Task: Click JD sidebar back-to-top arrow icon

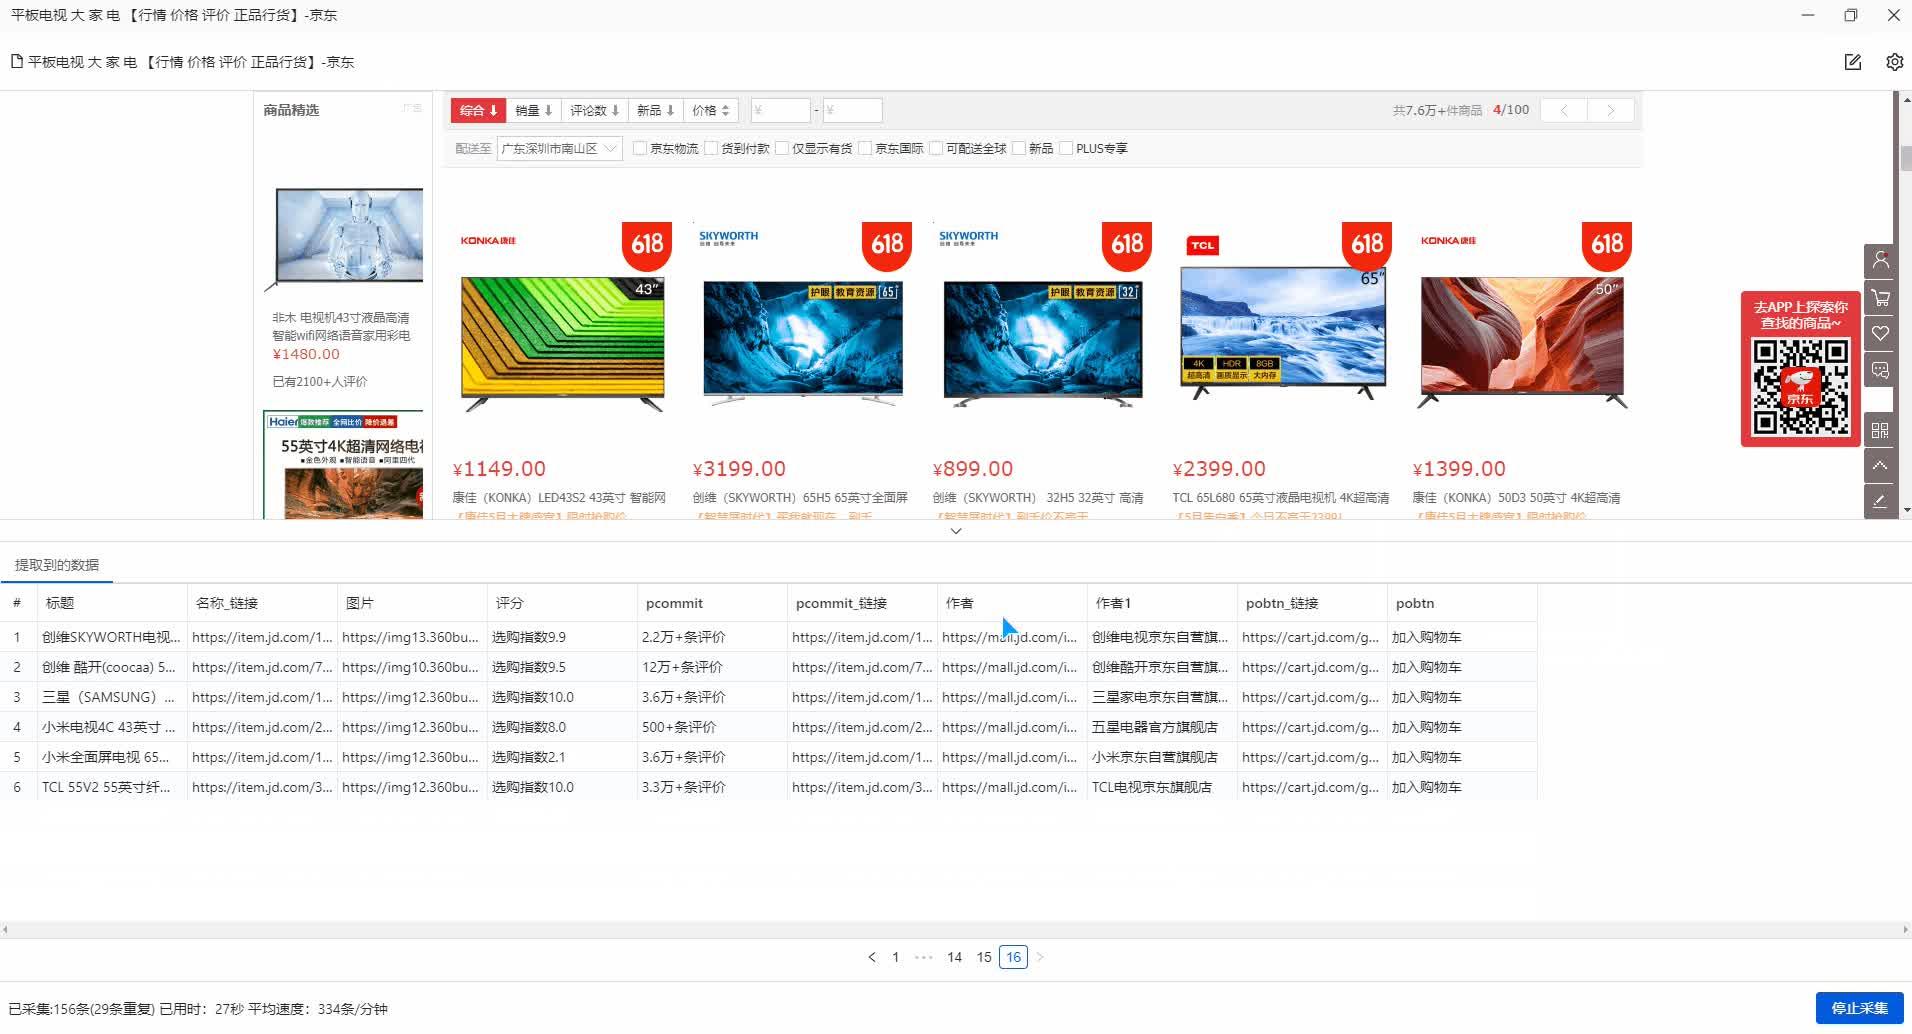Action: (x=1880, y=466)
